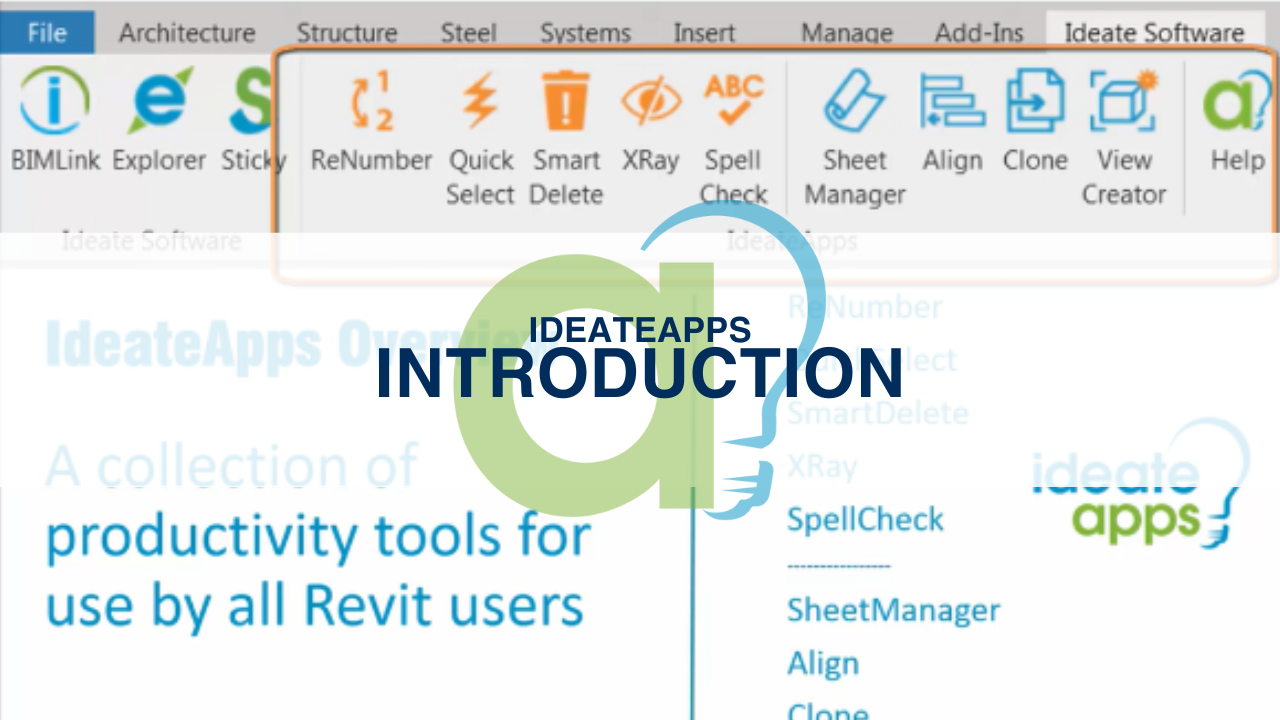Click the ReNumber entry in slide list
1280x720 pixels.
pyautogui.click(x=864, y=307)
